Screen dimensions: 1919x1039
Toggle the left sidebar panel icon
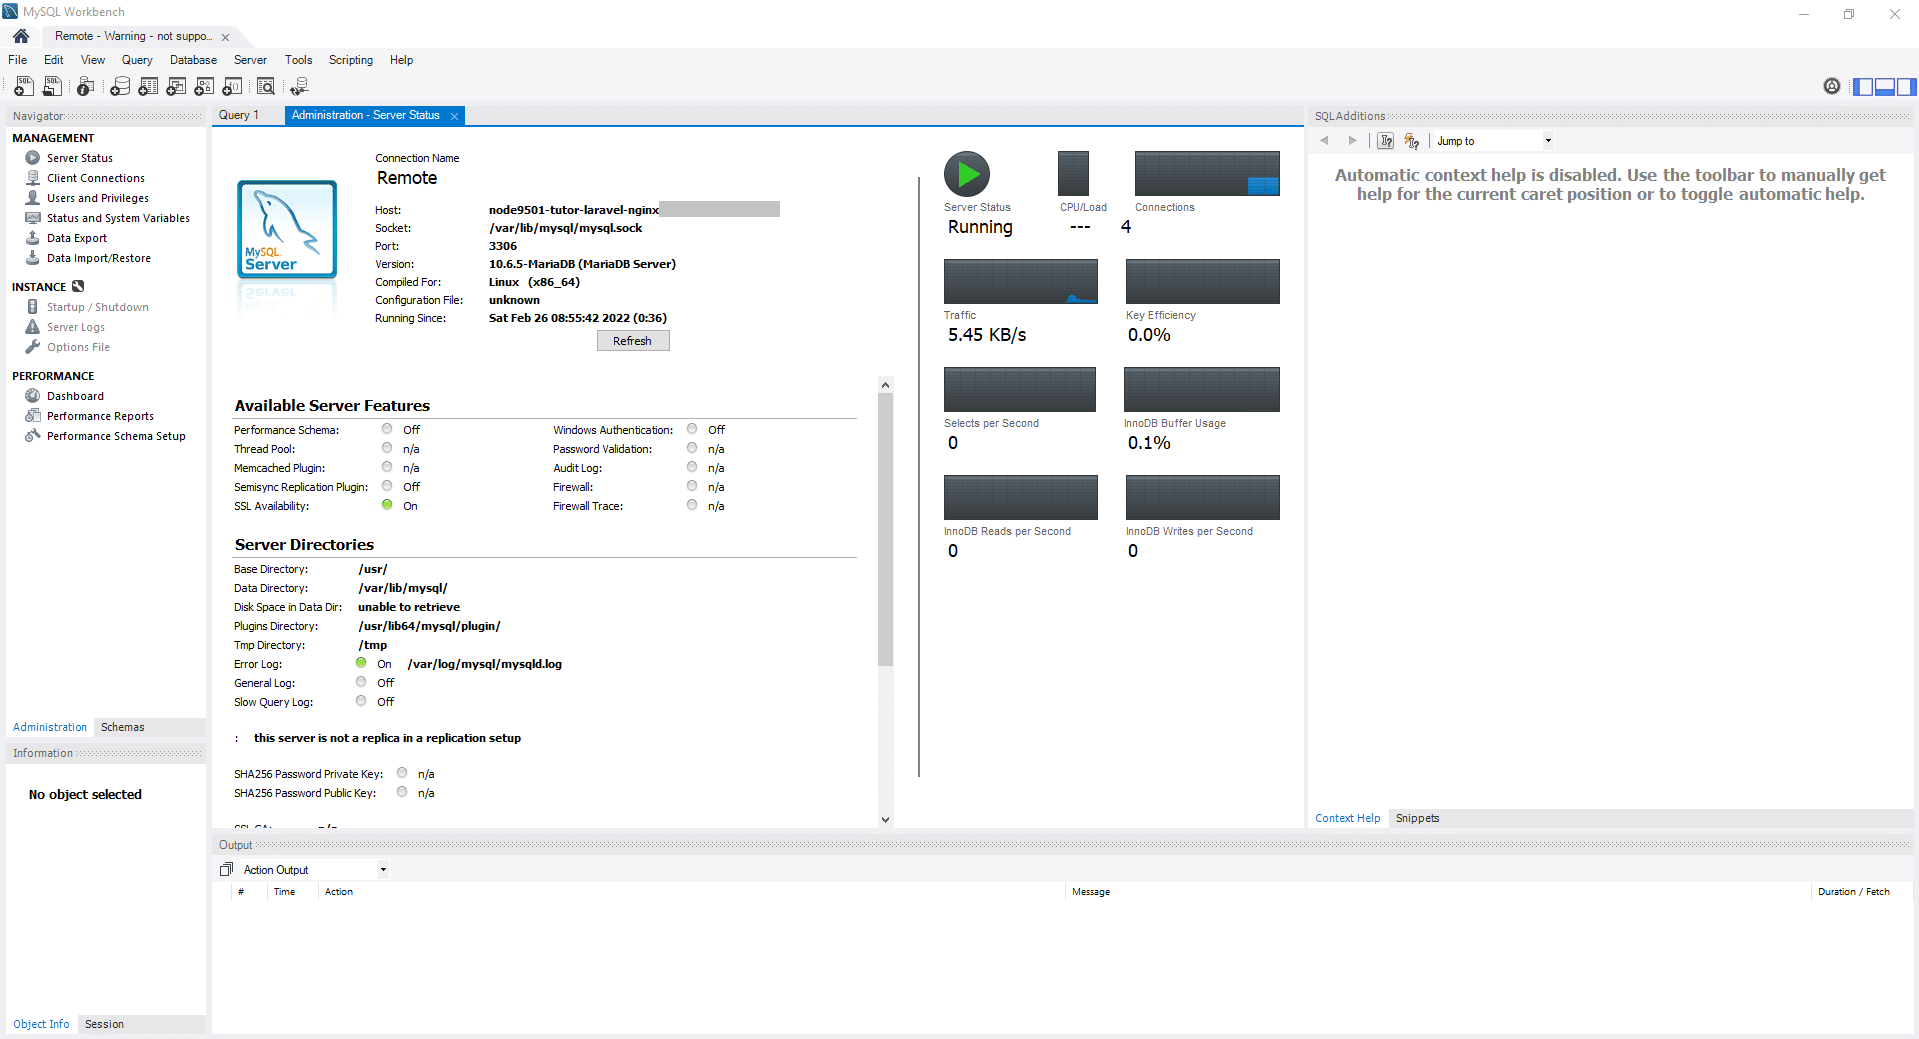(1863, 87)
